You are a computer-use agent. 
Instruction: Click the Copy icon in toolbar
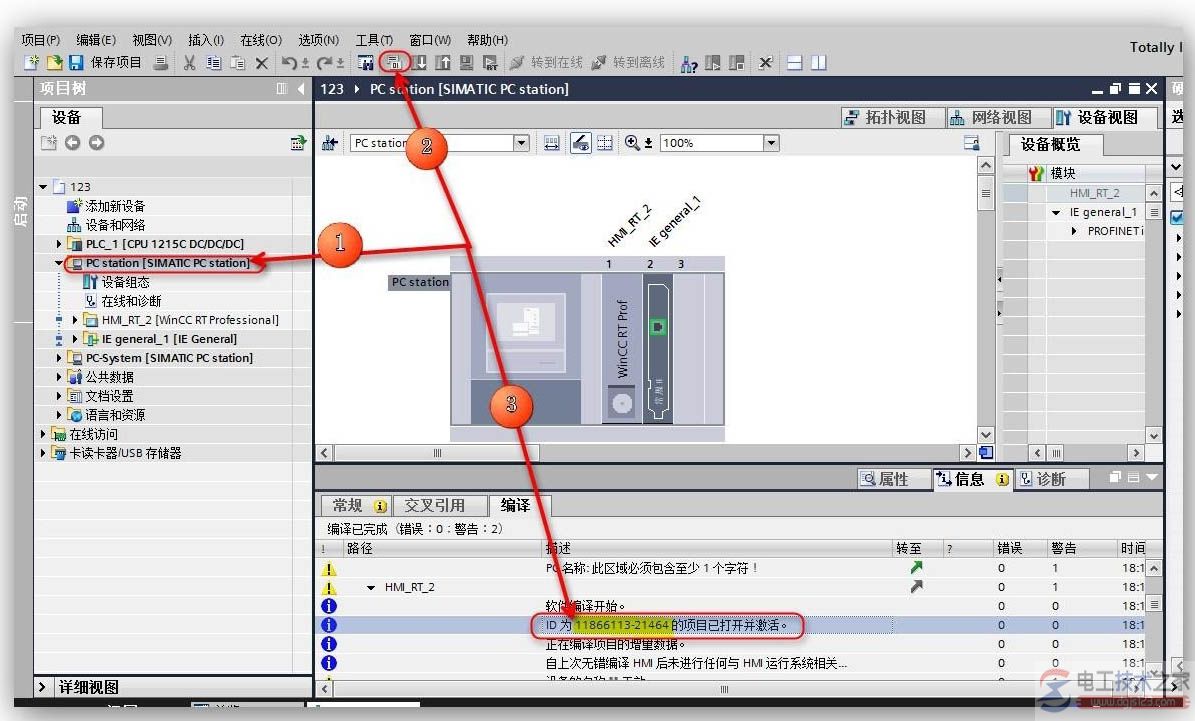213,63
